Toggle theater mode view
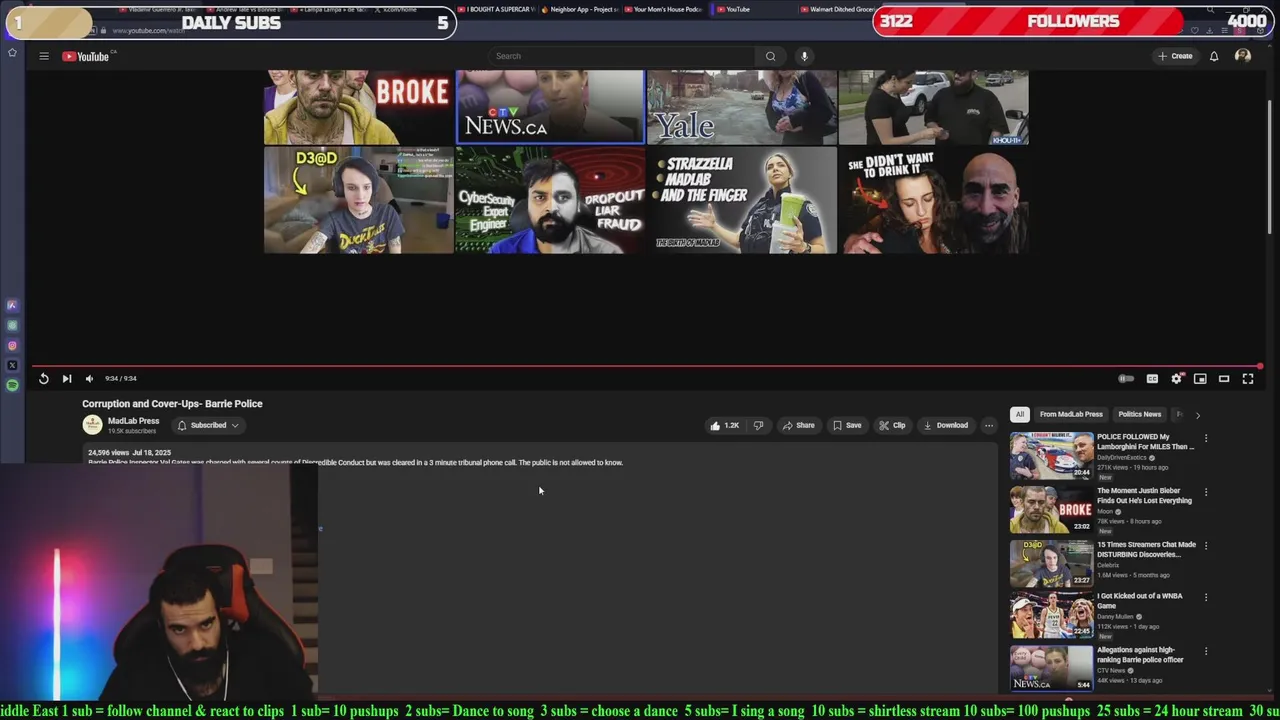Viewport: 1280px width, 720px height. 1224,378
